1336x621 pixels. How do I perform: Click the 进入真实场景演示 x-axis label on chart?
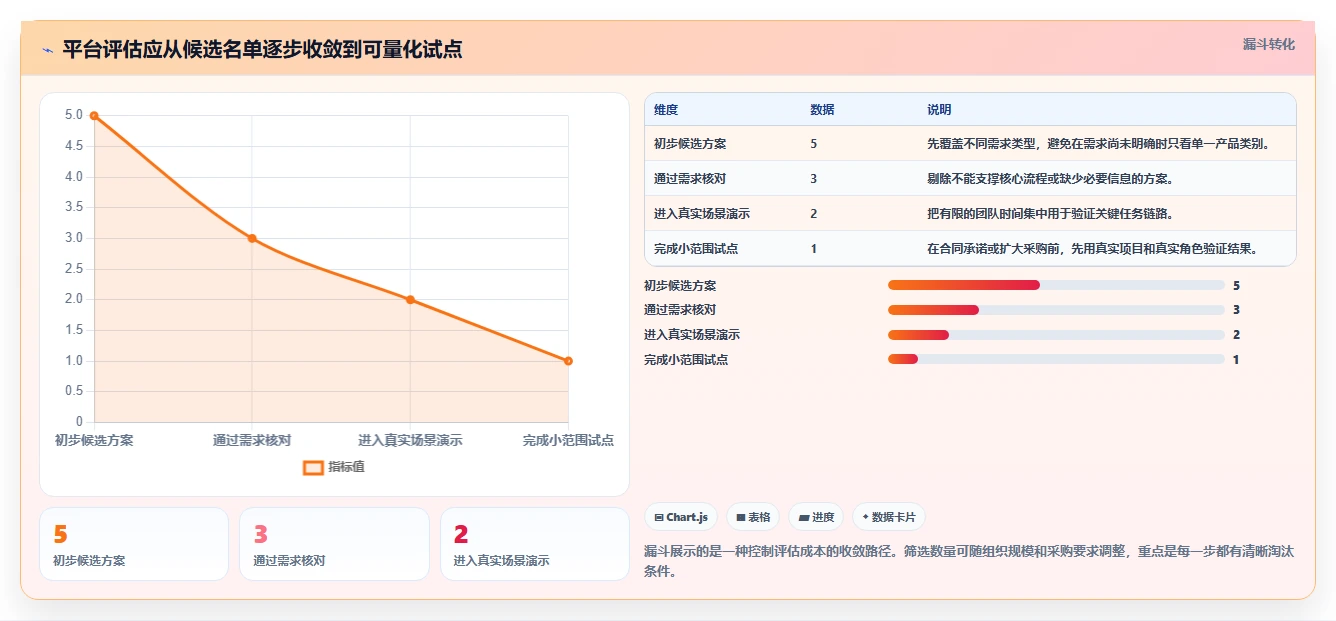tap(410, 440)
